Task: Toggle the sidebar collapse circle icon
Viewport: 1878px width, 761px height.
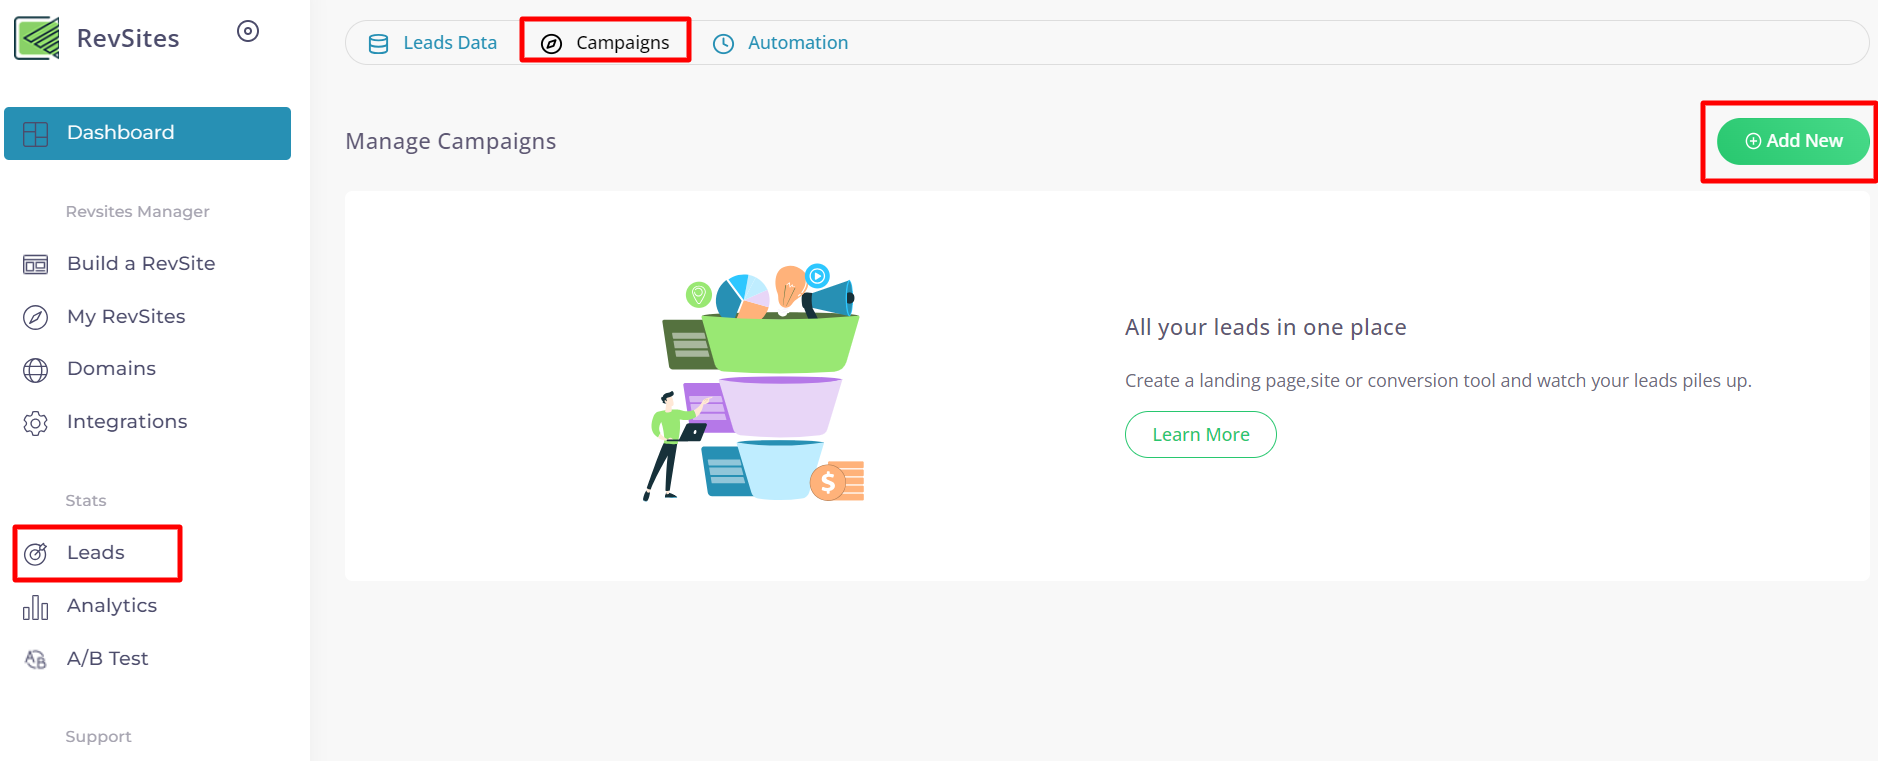Action: tap(248, 31)
